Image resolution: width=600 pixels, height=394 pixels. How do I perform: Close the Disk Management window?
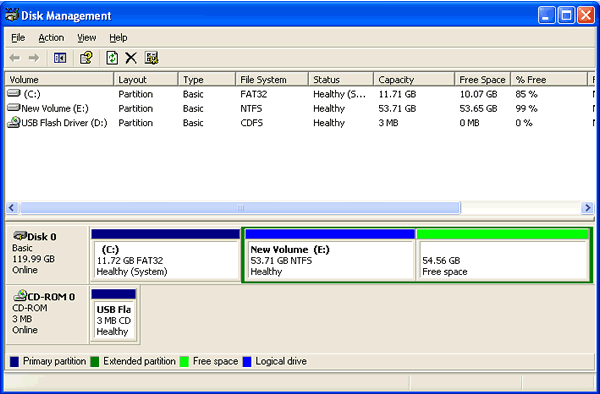pos(586,15)
